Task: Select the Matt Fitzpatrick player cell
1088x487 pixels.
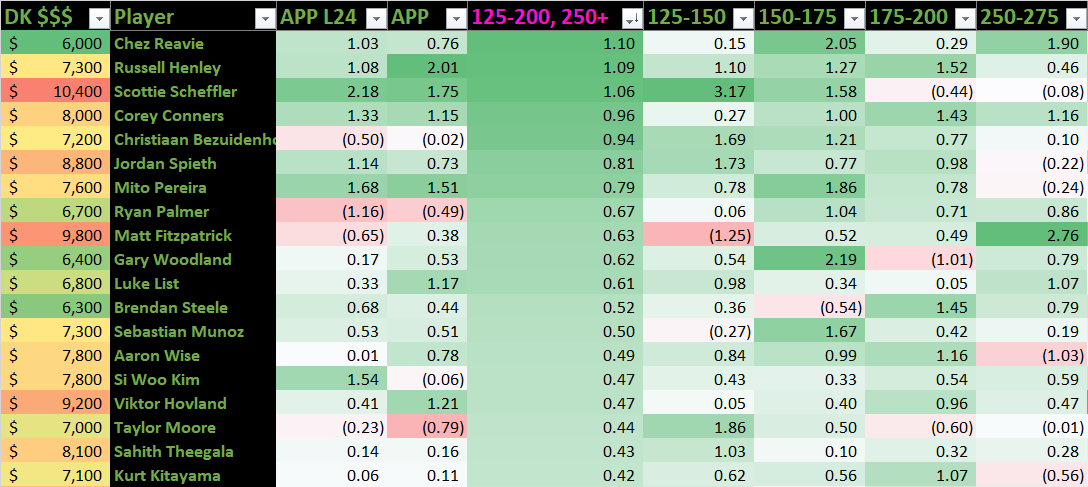Action: pyautogui.click(x=193, y=236)
